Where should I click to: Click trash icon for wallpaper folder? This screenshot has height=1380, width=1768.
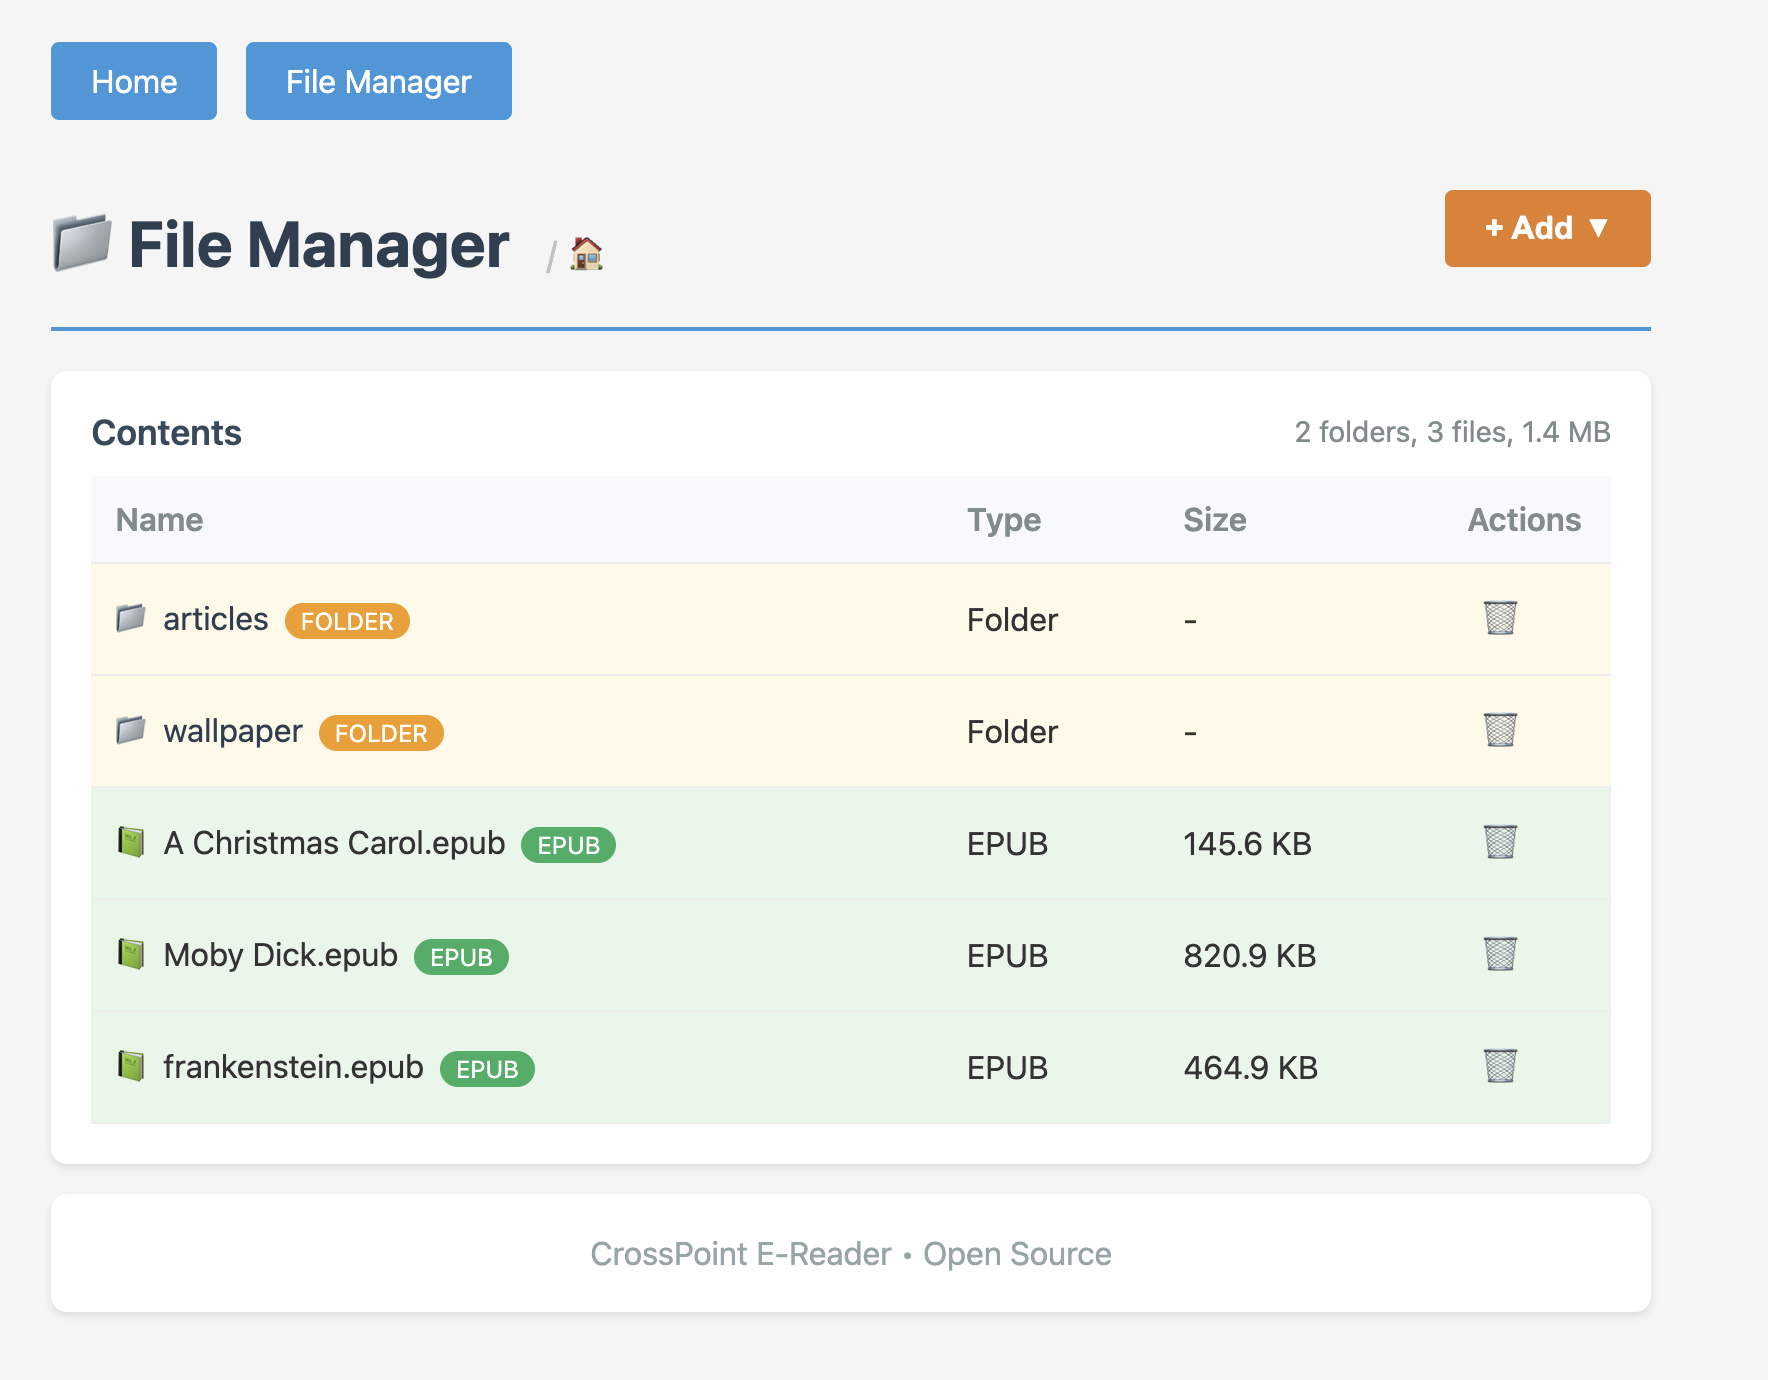point(1499,731)
